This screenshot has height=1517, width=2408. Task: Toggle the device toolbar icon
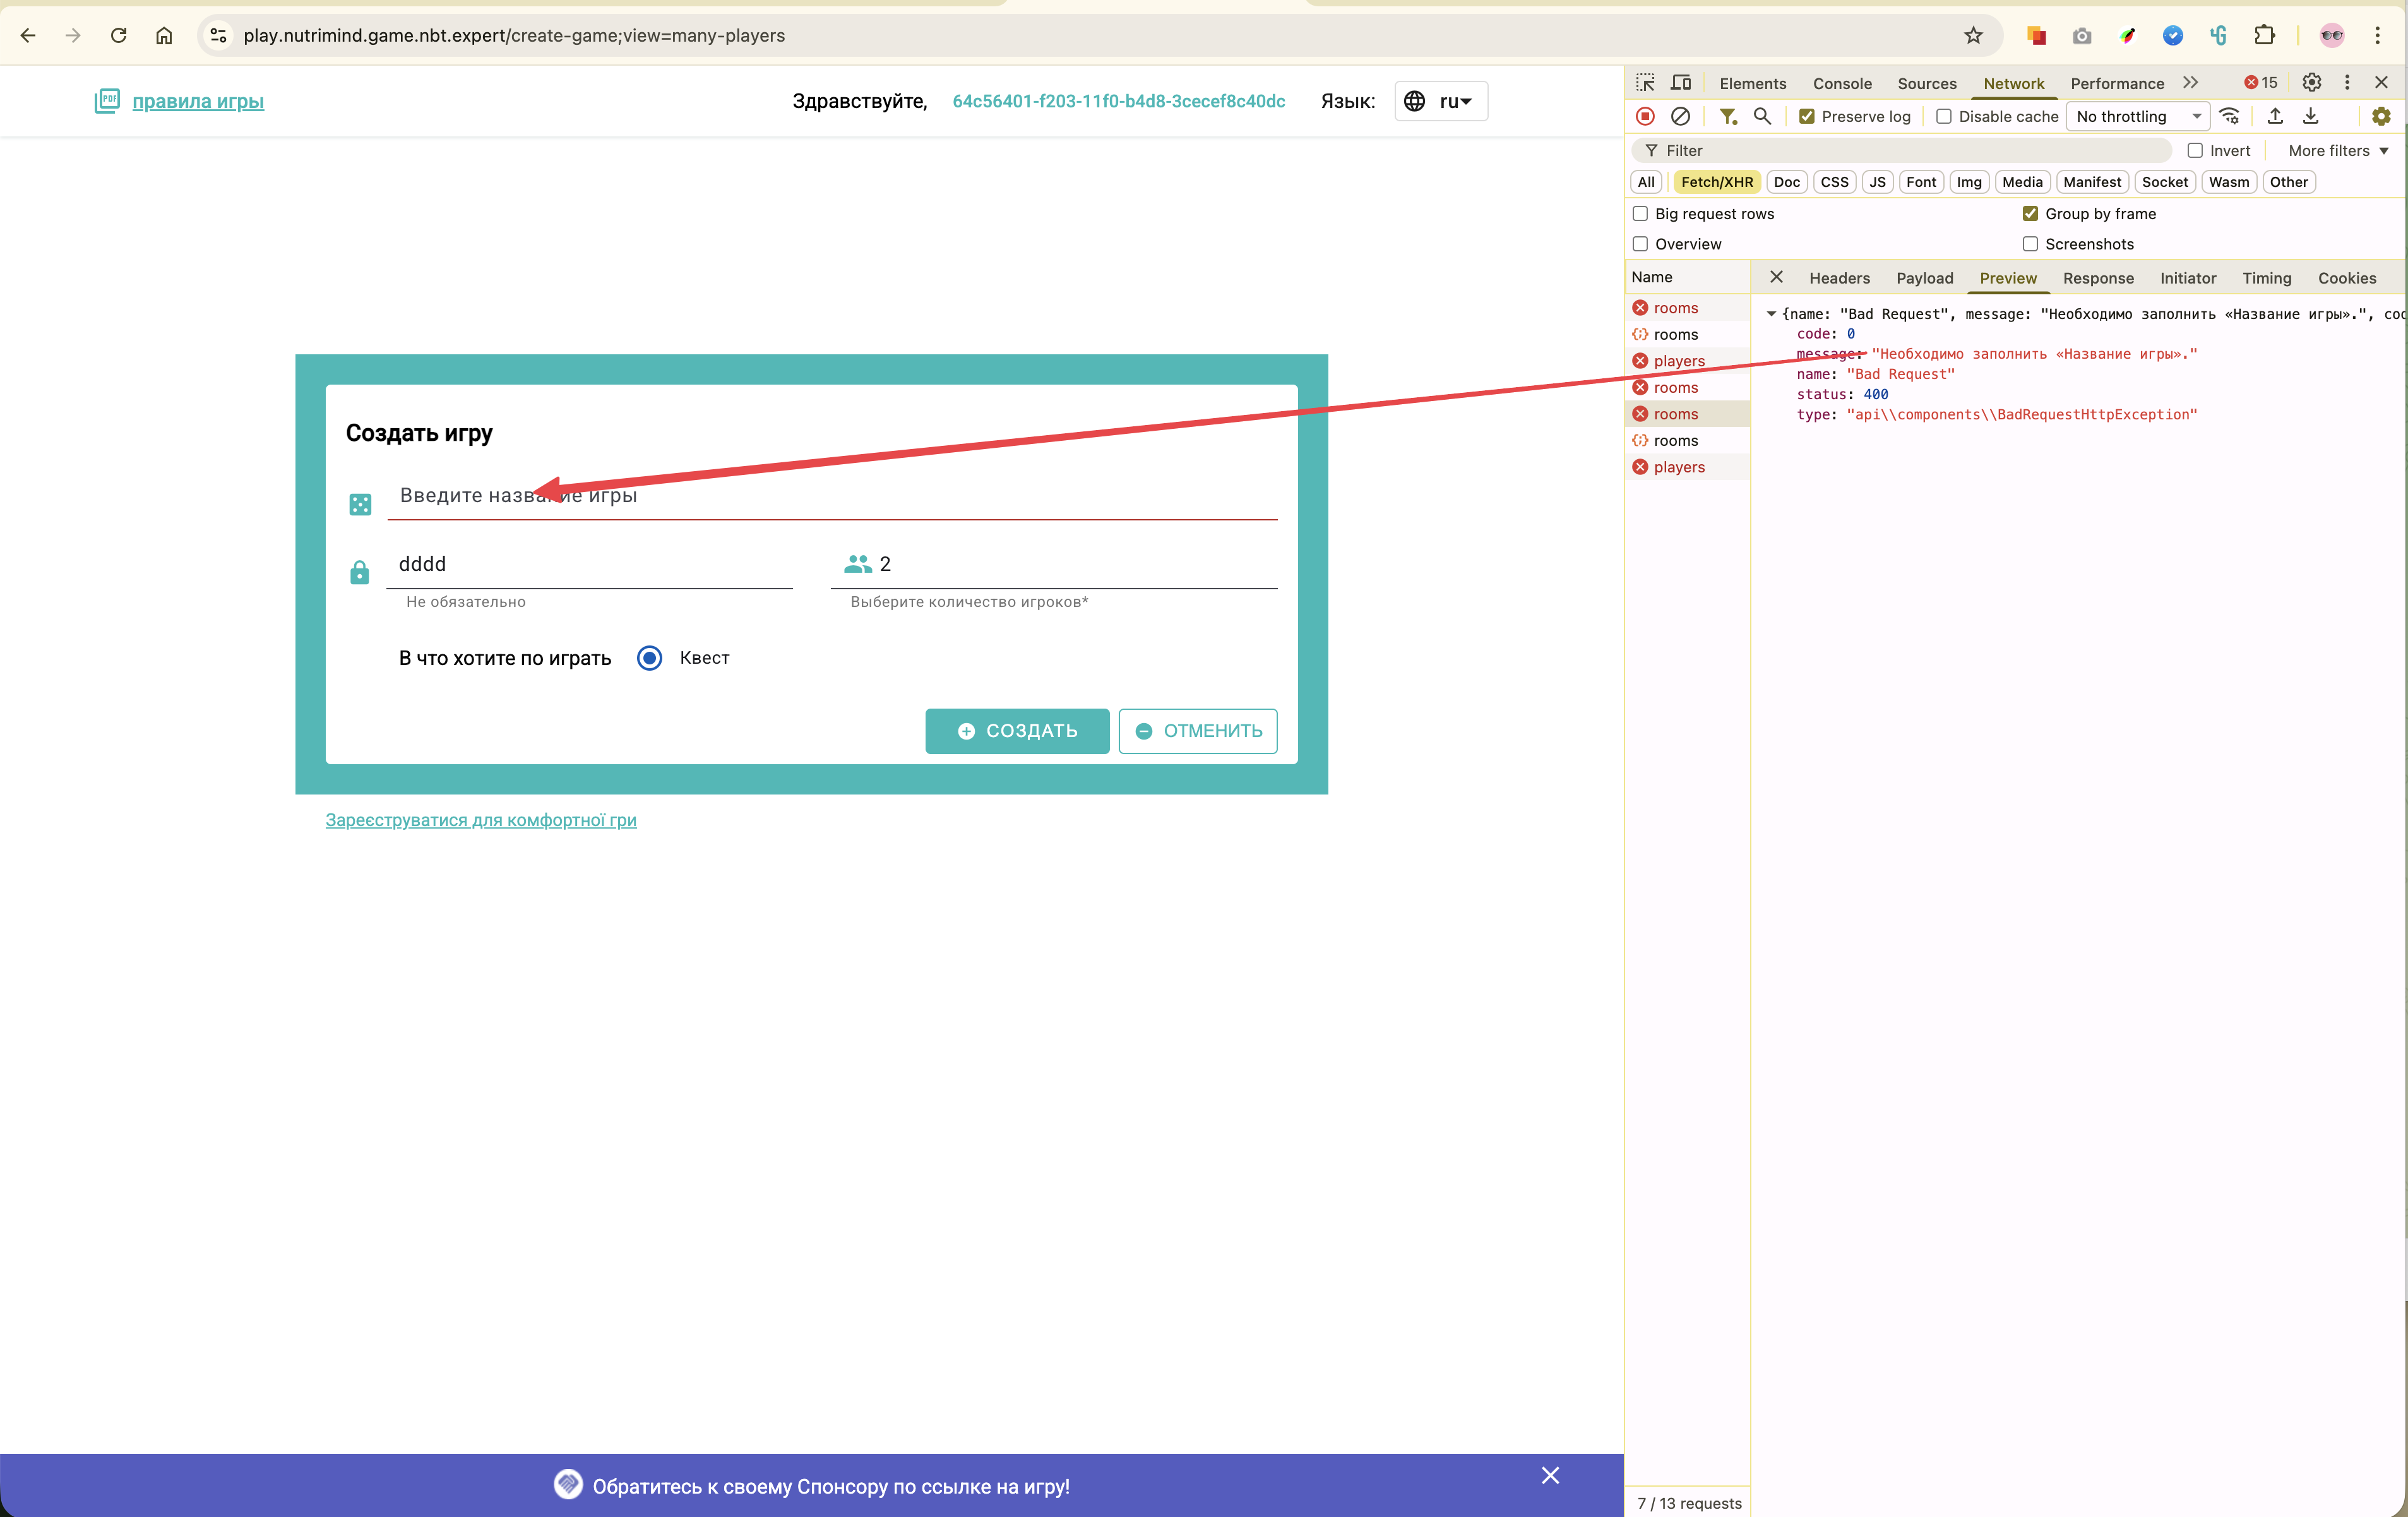1681,83
